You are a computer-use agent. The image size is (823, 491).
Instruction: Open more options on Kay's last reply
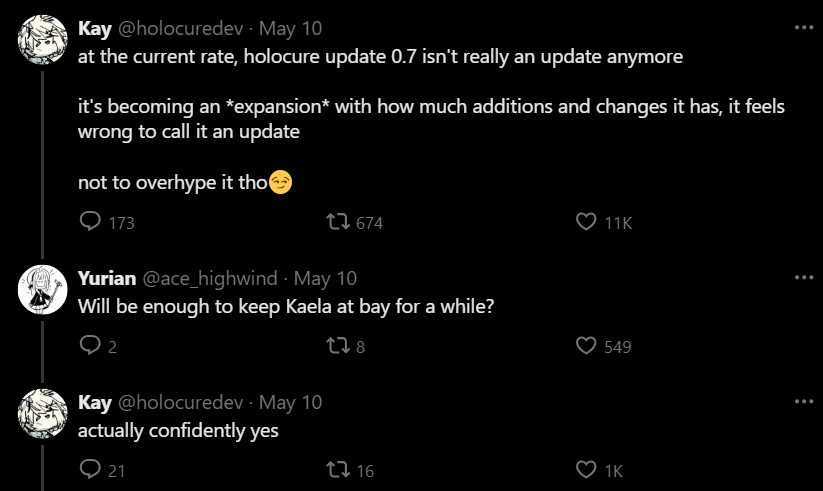[803, 401]
